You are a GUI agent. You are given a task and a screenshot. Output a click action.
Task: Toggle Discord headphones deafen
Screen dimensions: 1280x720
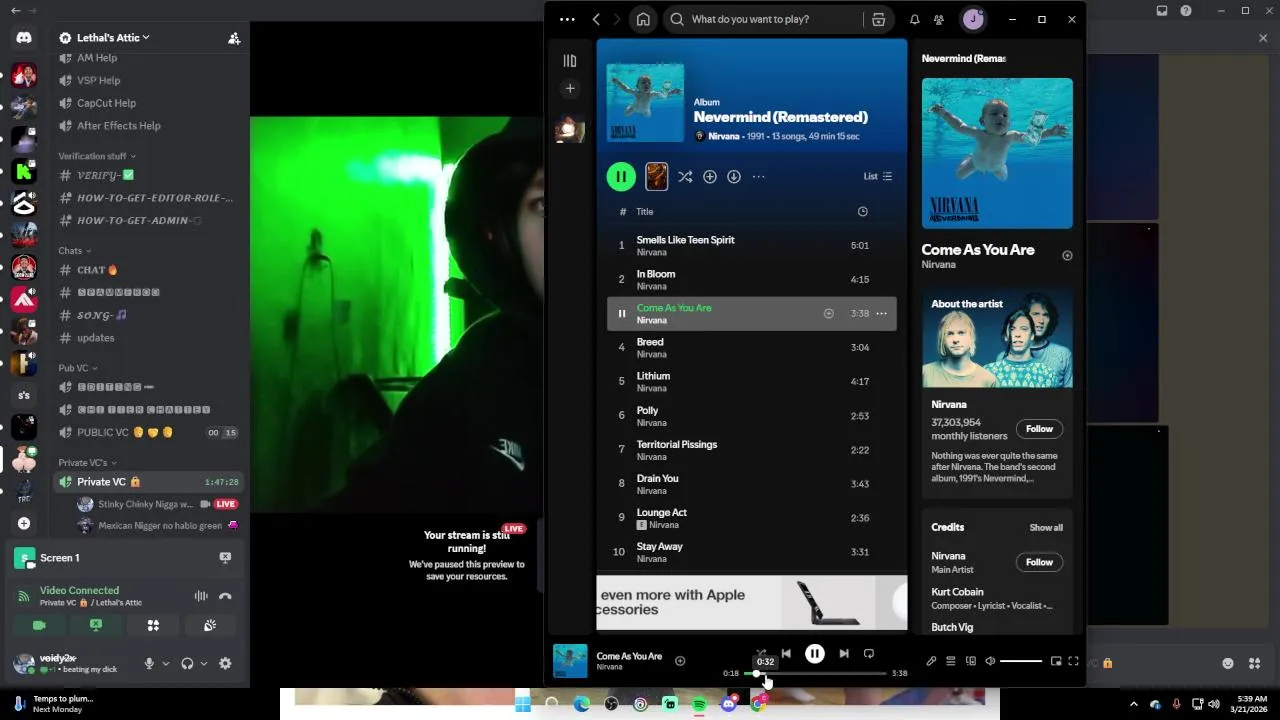point(187,663)
